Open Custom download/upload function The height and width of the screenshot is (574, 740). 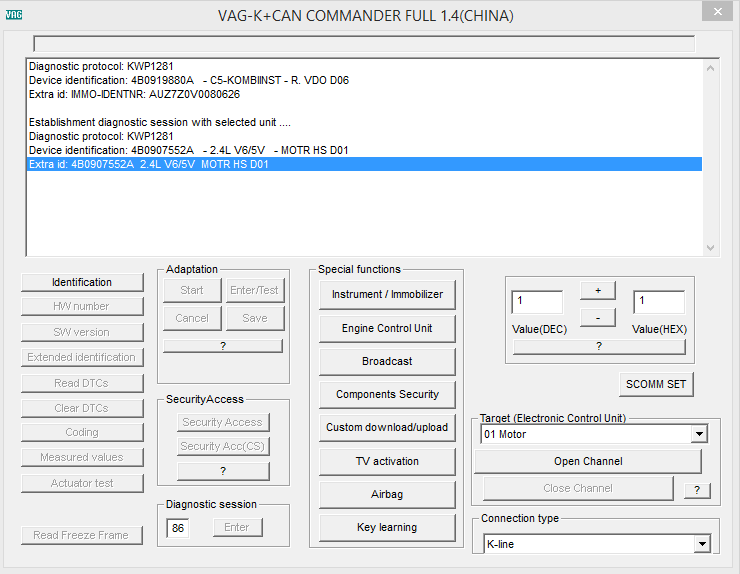(x=387, y=428)
